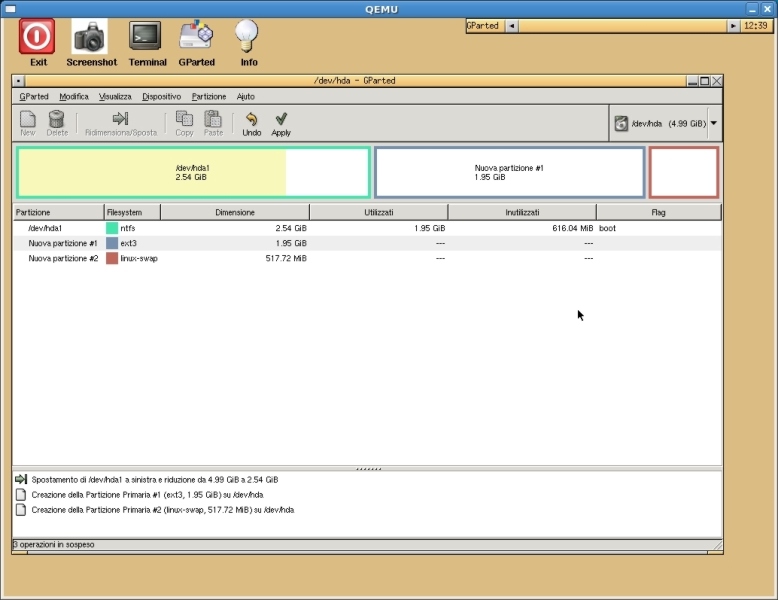Launch the Screenshot camera tool

click(x=89, y=37)
